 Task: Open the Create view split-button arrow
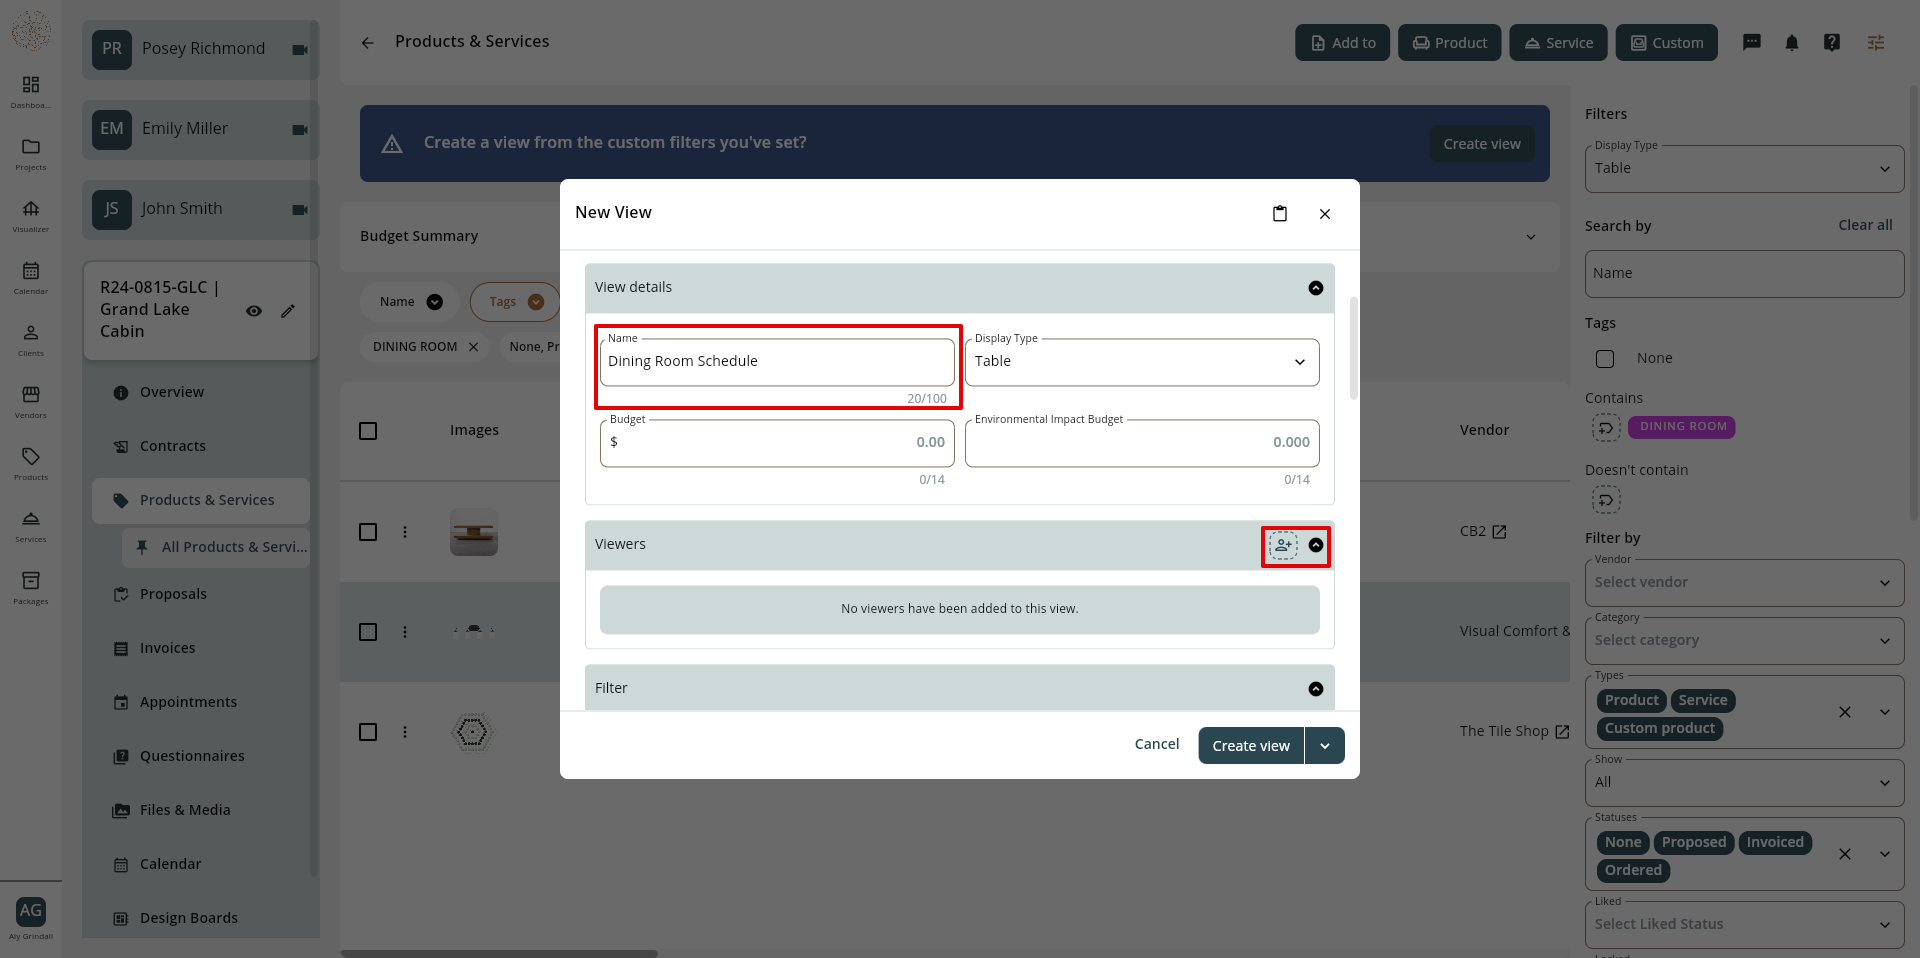click(x=1325, y=746)
